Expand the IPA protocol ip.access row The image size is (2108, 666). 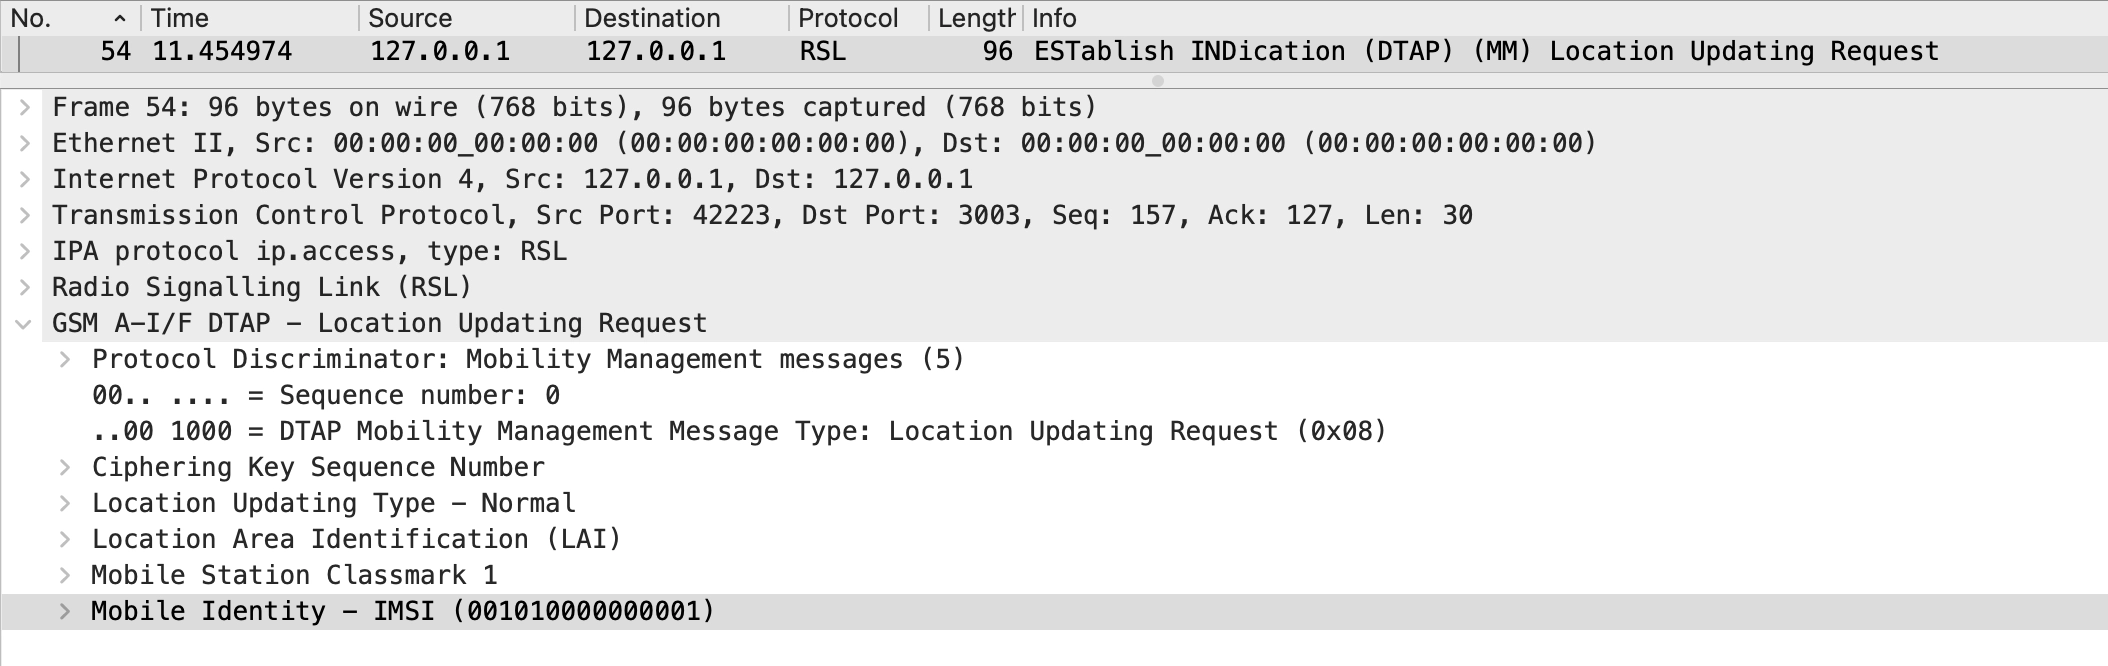(25, 251)
